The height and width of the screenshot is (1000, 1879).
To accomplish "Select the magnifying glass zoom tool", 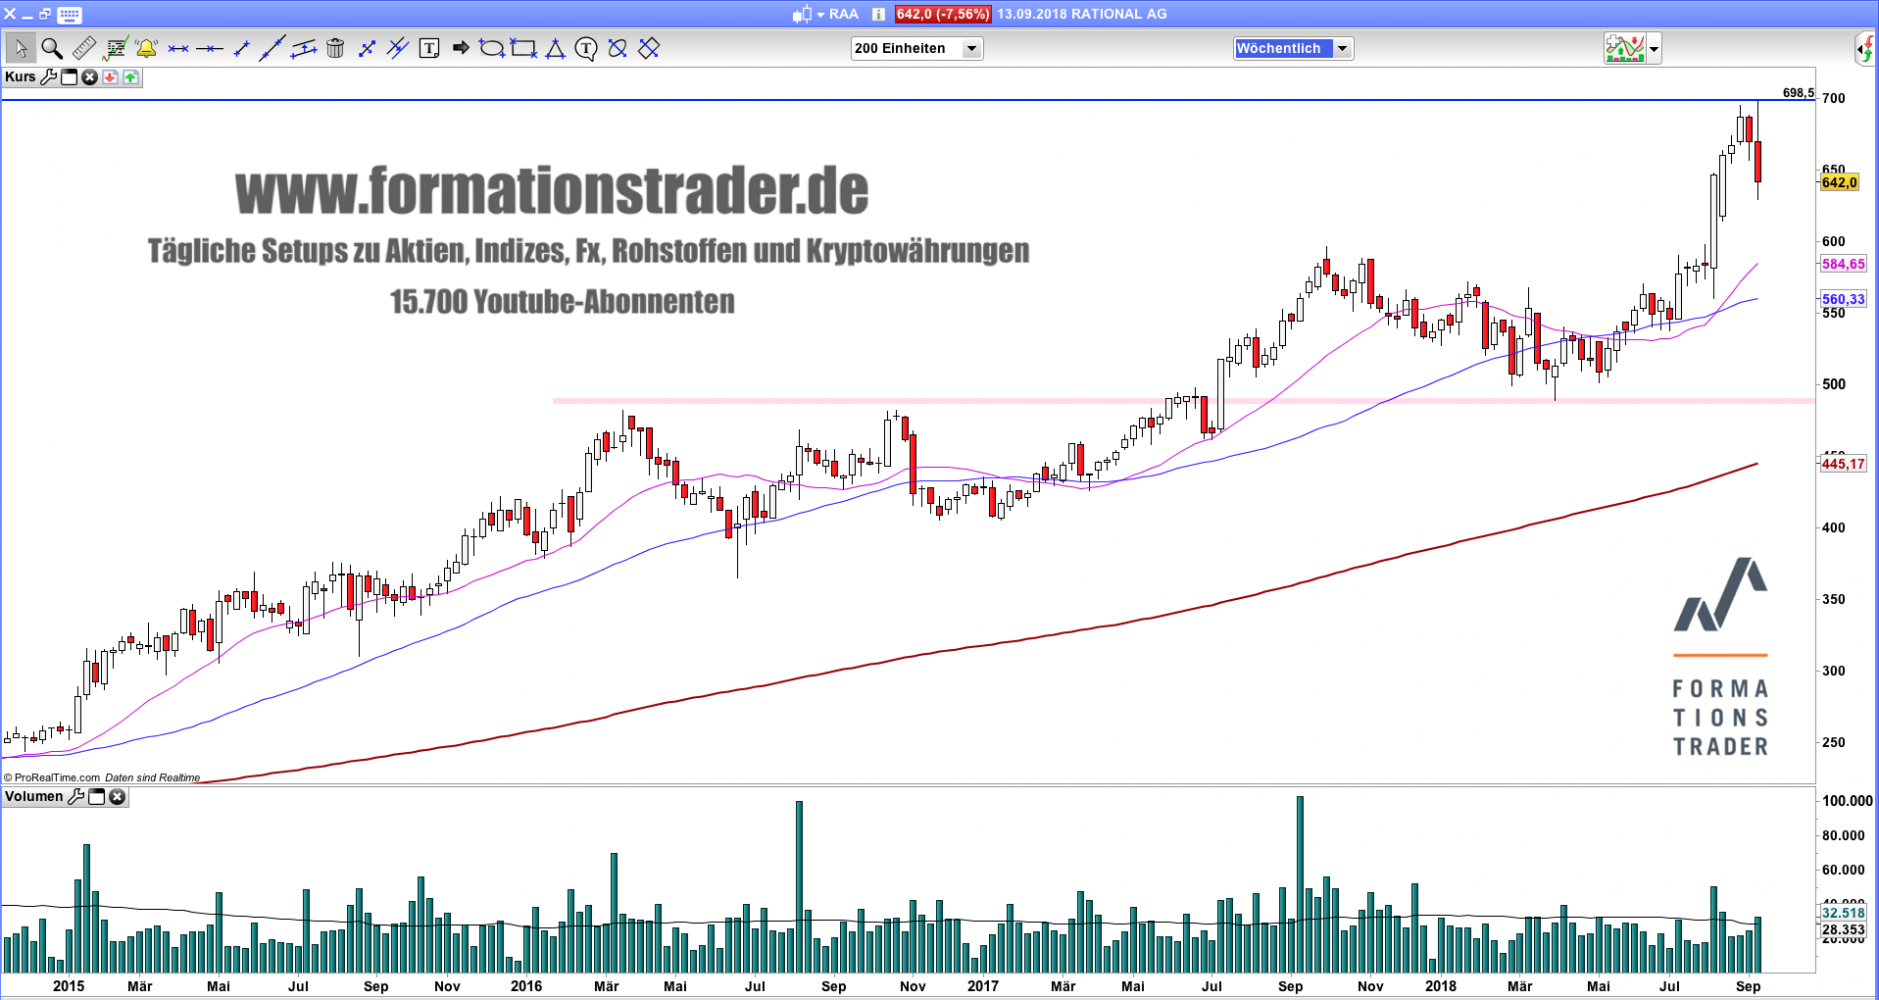I will click(52, 48).
